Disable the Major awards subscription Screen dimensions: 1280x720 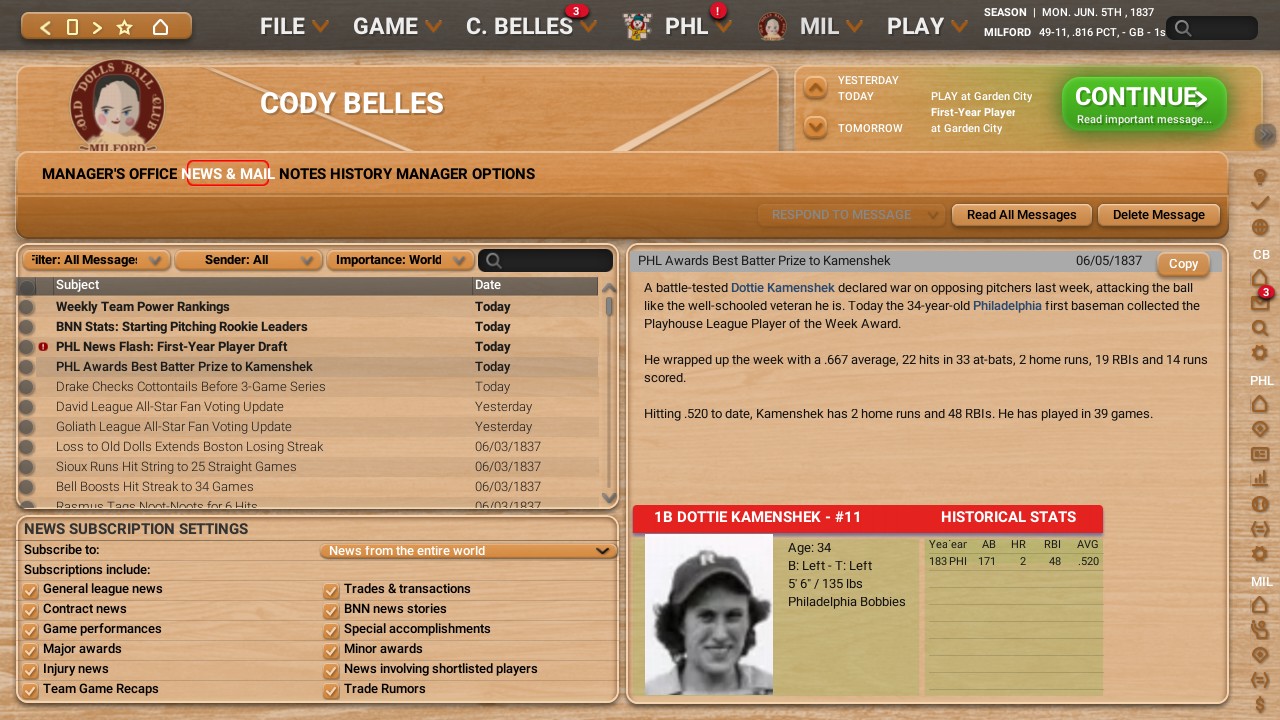point(30,650)
